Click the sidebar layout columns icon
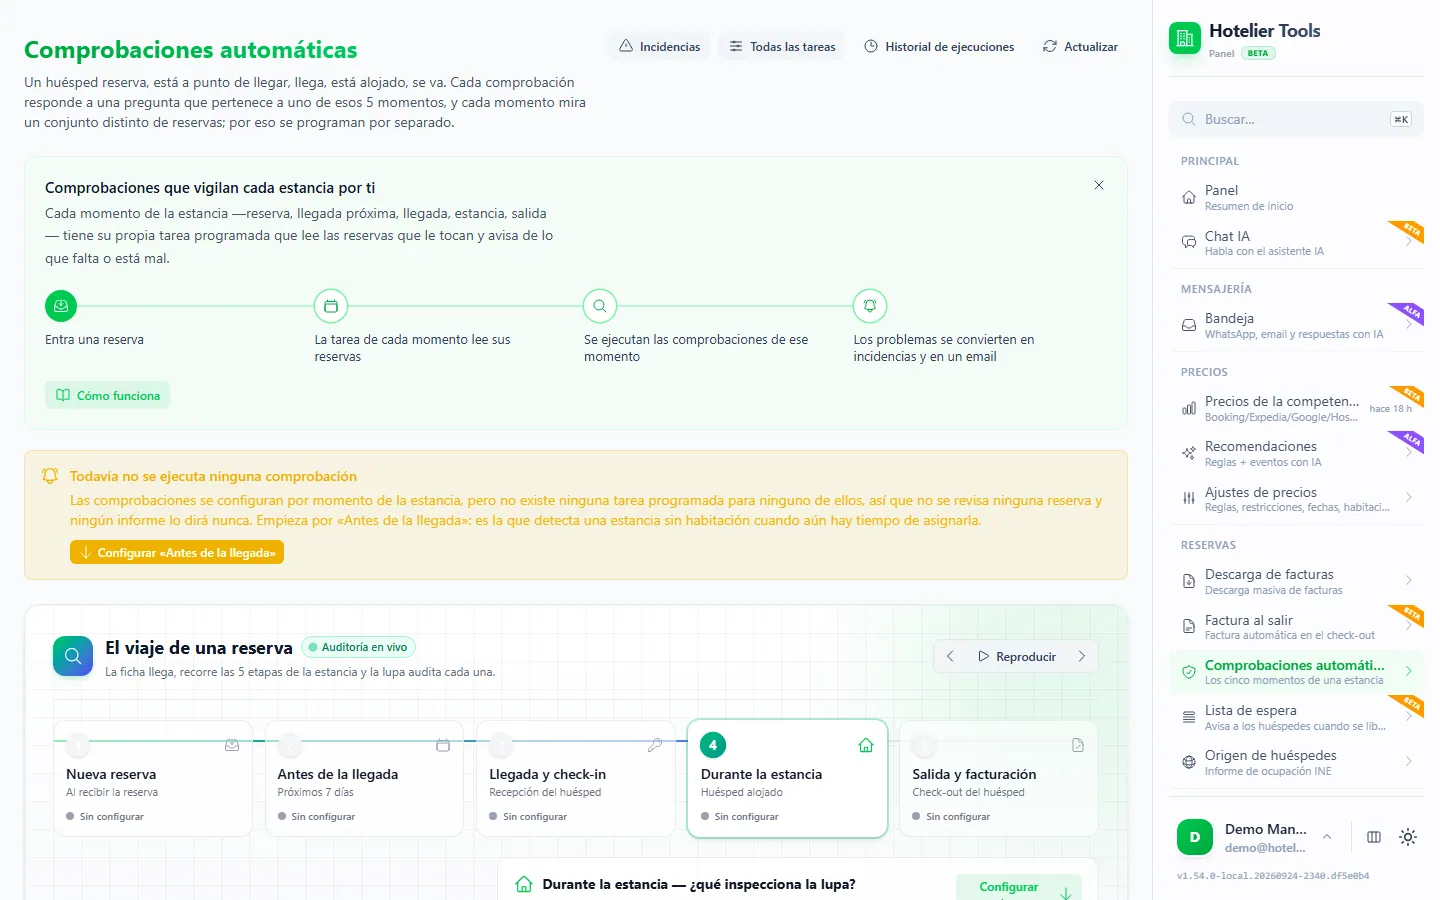Screen dimensions: 1440x900 coord(1374,837)
